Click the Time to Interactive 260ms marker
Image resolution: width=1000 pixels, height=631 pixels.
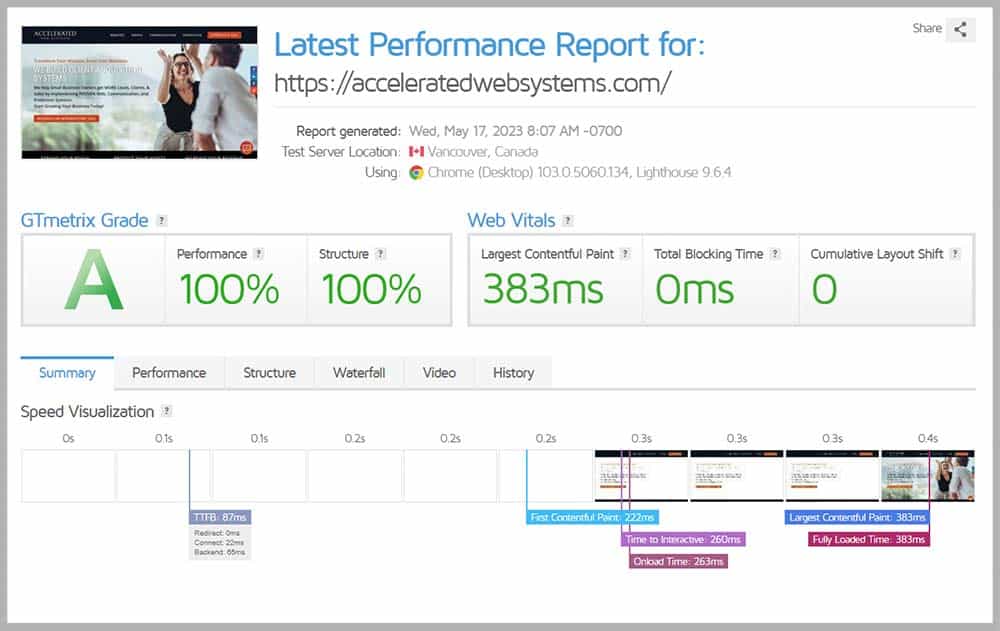click(683, 539)
